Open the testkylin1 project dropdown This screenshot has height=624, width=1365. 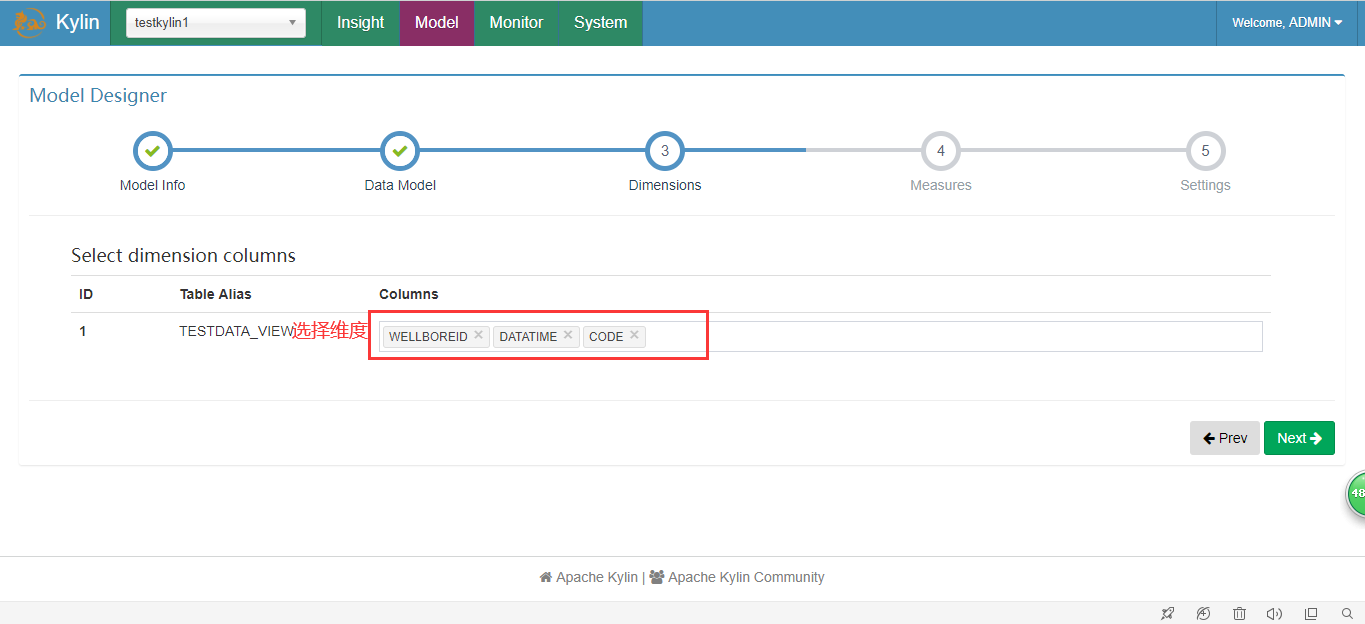coord(216,22)
